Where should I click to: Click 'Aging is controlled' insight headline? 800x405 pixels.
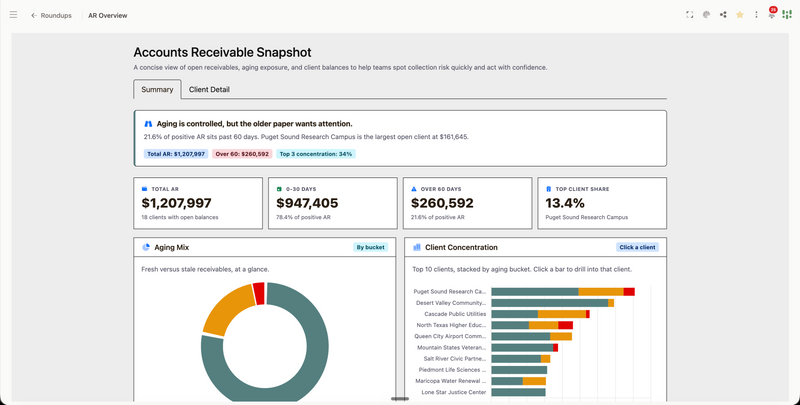254,124
